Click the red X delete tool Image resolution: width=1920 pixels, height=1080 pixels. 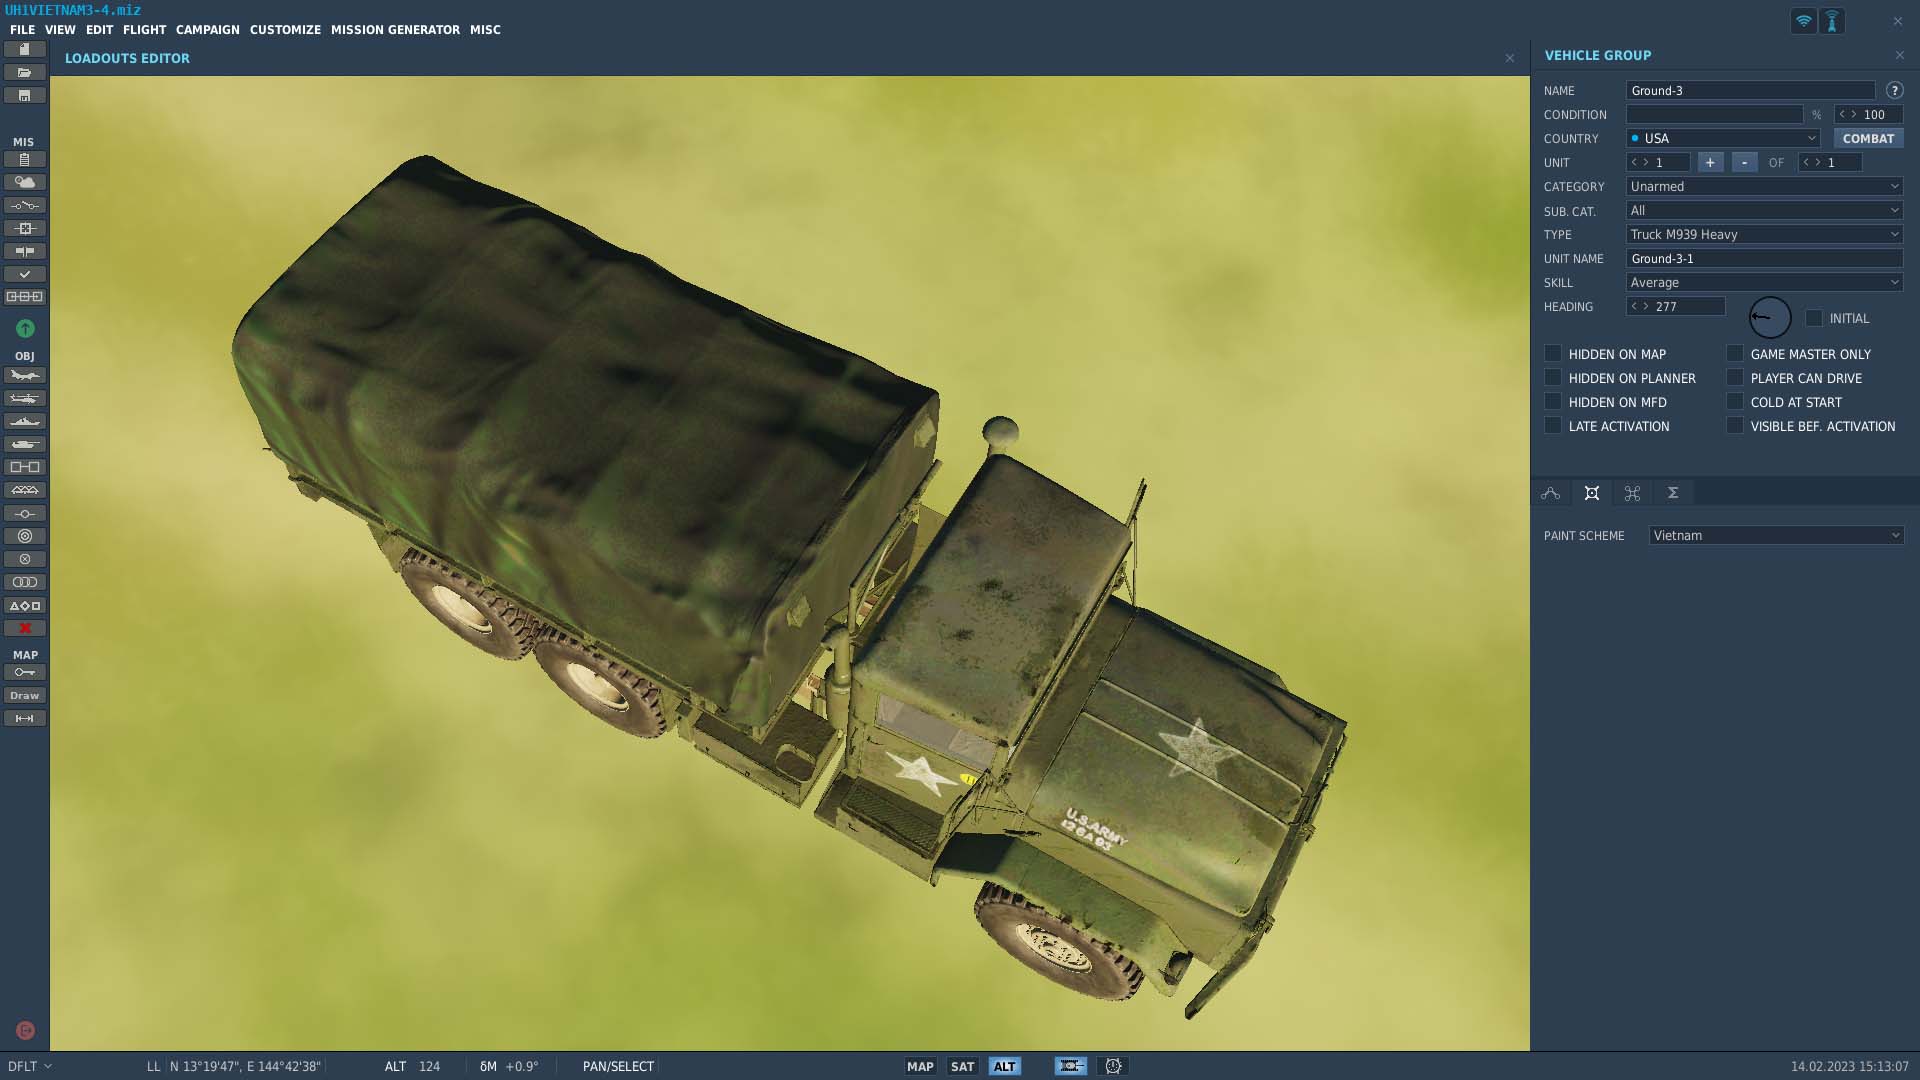[x=24, y=628]
